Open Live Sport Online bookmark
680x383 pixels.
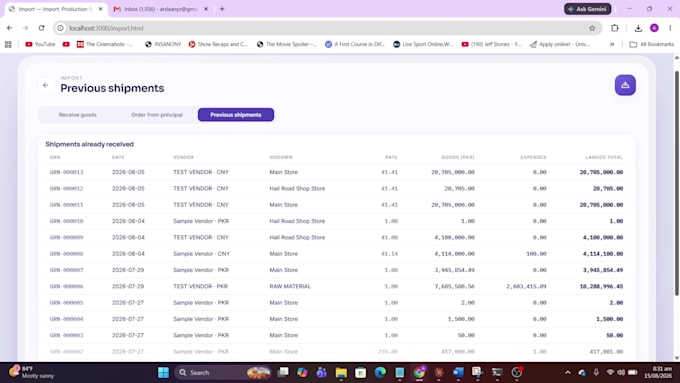point(423,44)
